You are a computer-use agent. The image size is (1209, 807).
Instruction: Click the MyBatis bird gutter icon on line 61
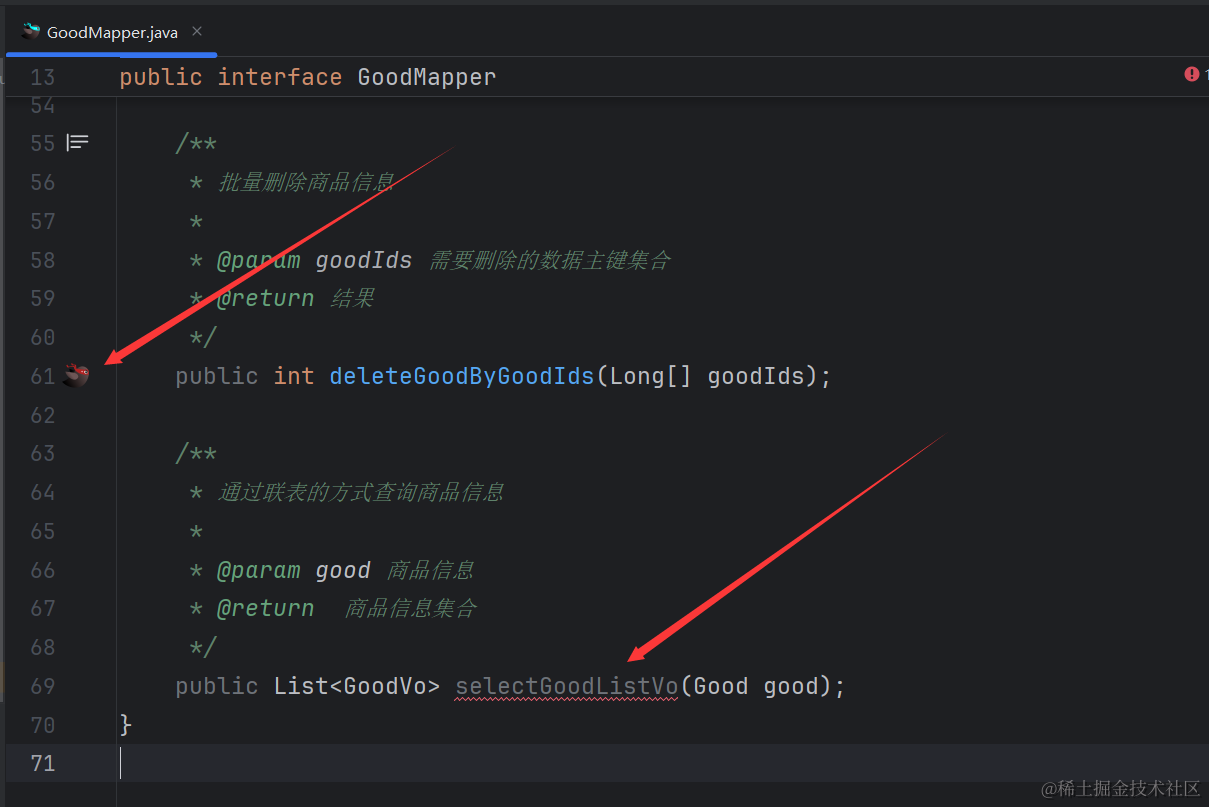click(77, 376)
